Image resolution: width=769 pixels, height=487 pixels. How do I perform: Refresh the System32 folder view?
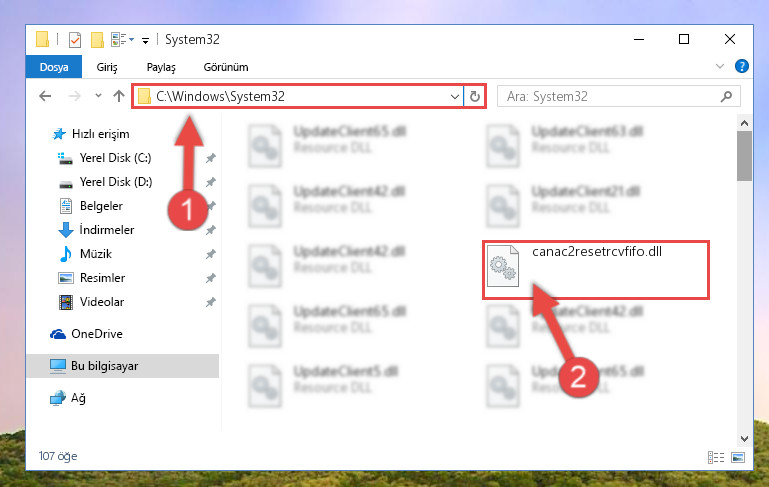click(x=474, y=97)
